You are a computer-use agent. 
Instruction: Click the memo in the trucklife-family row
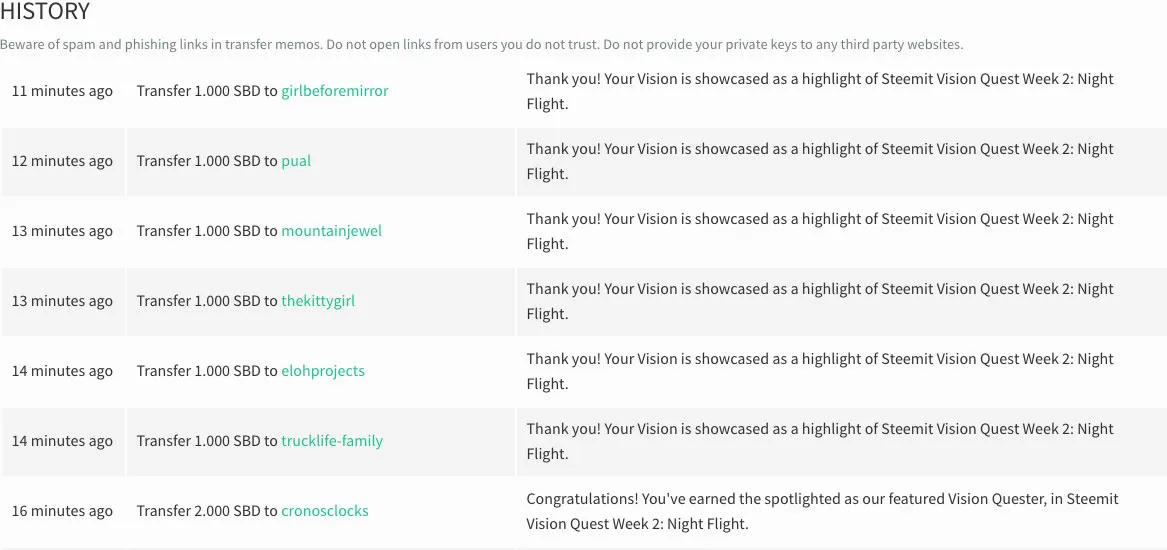pos(820,441)
